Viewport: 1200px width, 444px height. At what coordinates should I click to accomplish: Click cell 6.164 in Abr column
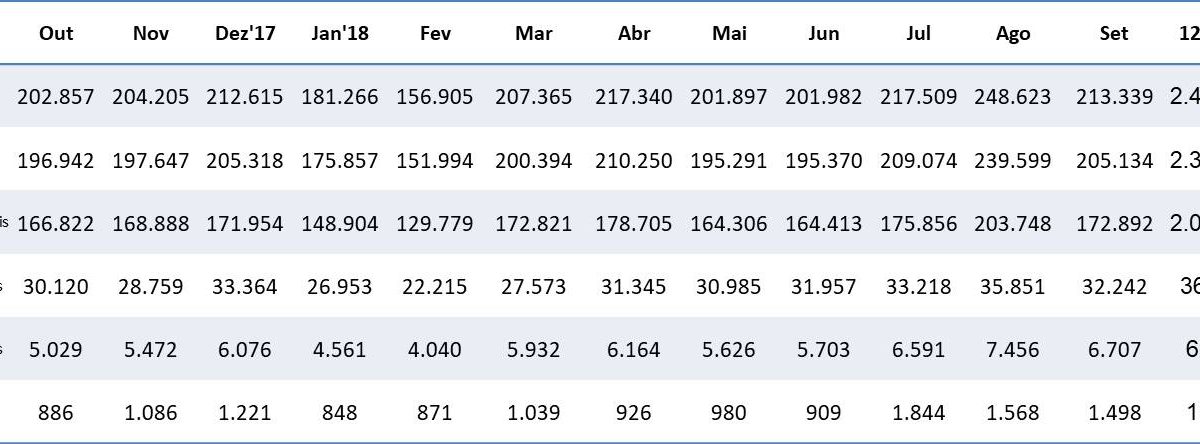(x=634, y=350)
